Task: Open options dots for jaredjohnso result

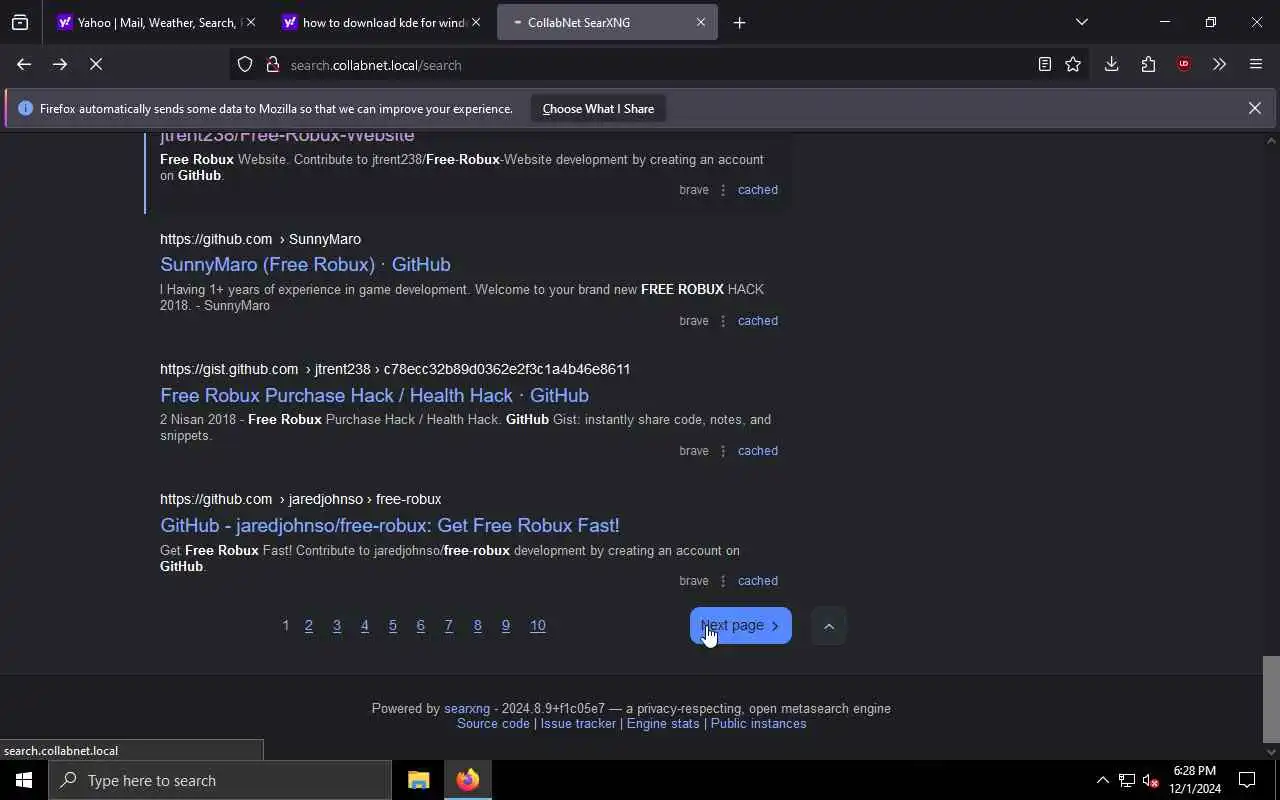Action: tap(723, 581)
